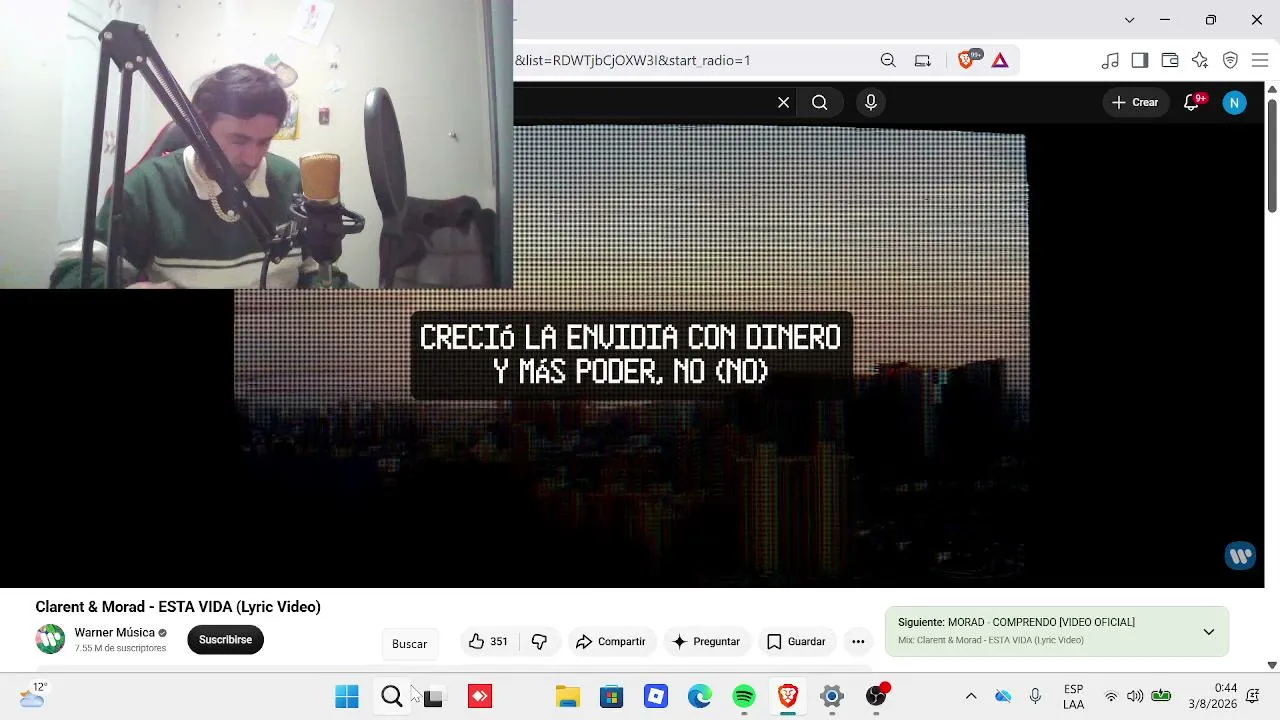Click the lyric video player area

[630, 355]
